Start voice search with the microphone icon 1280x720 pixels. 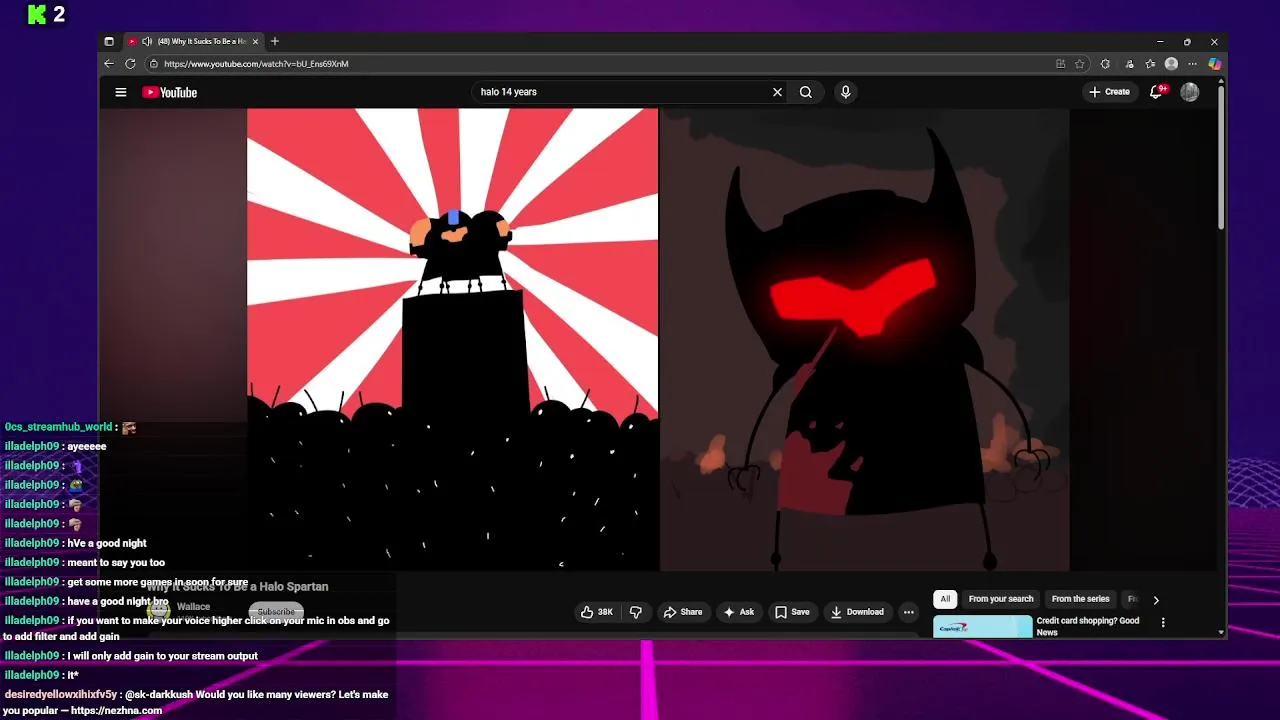pyautogui.click(x=845, y=92)
